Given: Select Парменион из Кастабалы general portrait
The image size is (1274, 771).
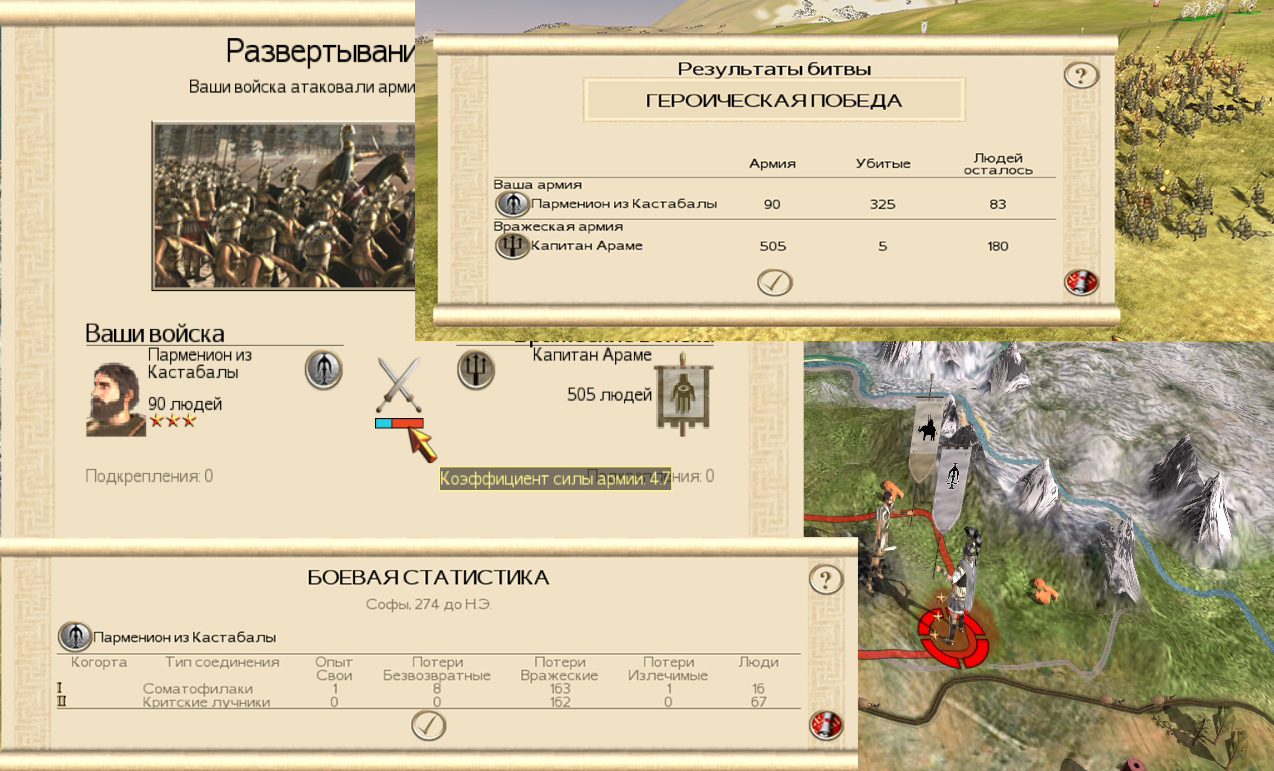Looking at the screenshot, I should point(116,399).
